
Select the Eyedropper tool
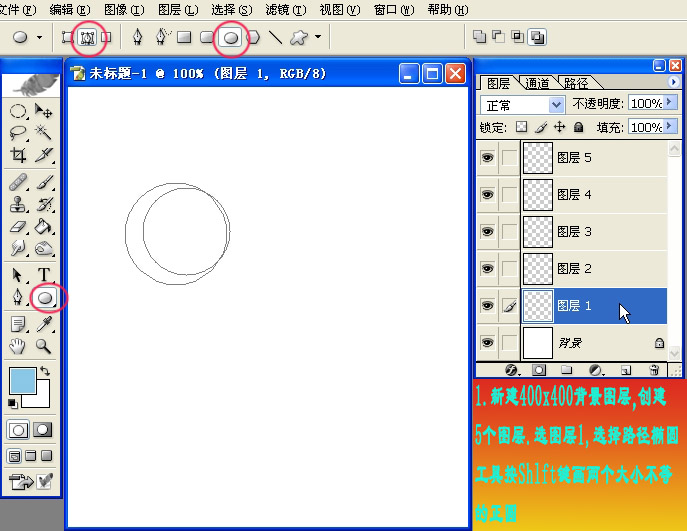coord(43,325)
